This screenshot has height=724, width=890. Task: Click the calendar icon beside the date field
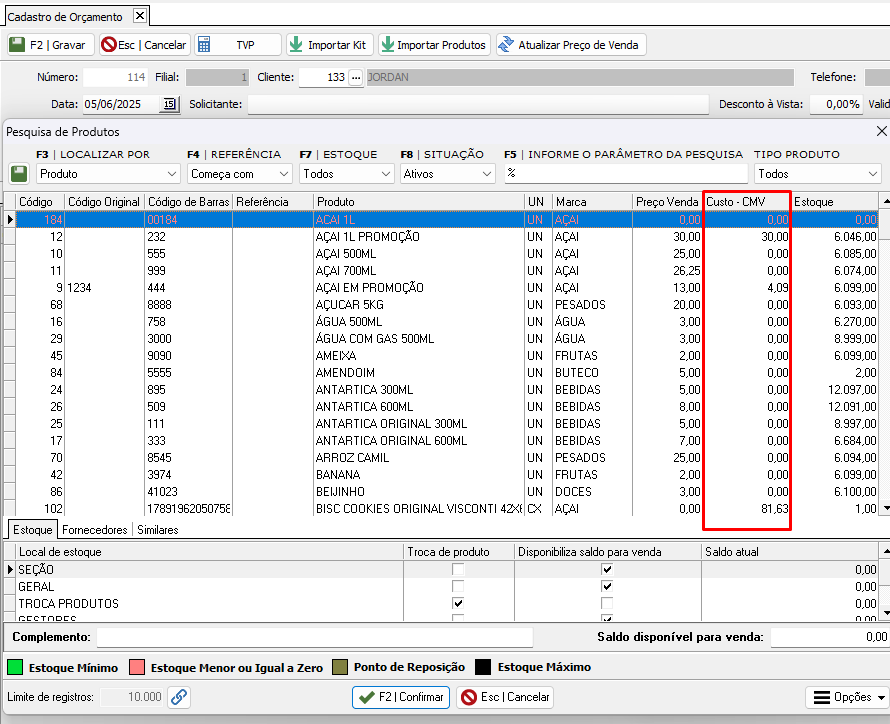pos(169,104)
